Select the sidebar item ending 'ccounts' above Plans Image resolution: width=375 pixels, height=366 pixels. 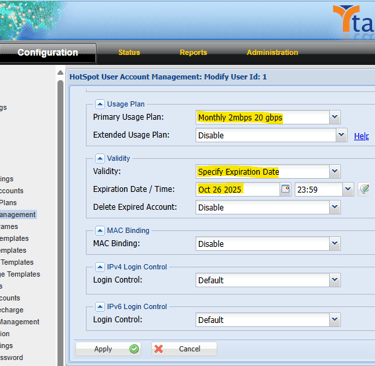pos(12,191)
